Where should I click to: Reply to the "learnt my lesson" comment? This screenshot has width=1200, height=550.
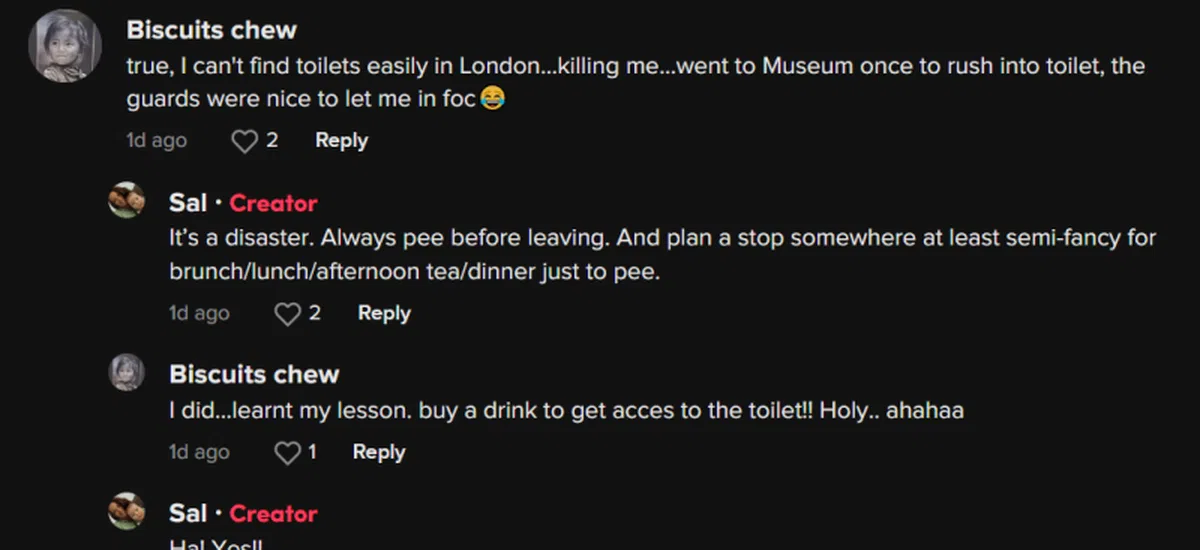[x=378, y=452]
